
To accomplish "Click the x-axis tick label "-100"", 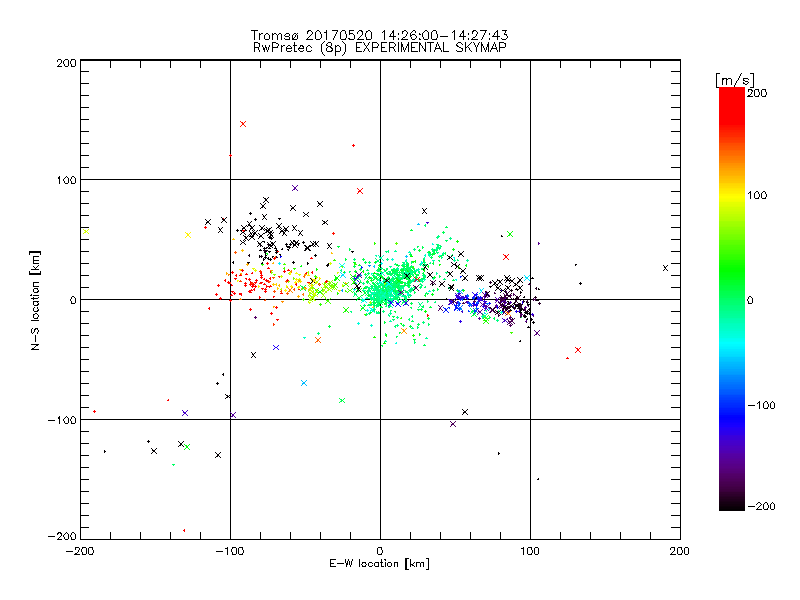I will click(230, 551).
